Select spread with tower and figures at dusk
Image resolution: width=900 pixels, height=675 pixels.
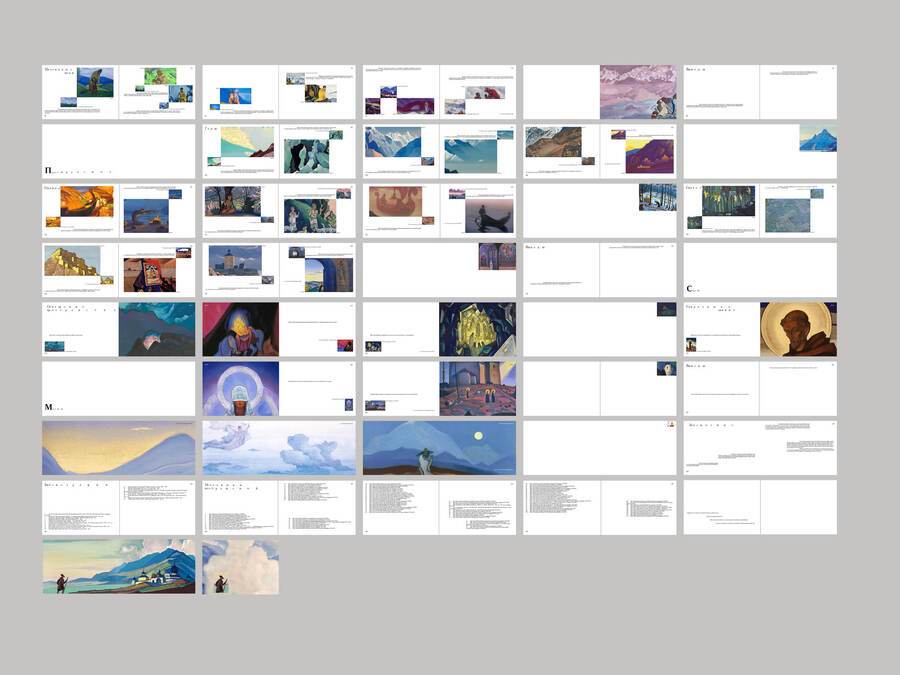(439, 389)
